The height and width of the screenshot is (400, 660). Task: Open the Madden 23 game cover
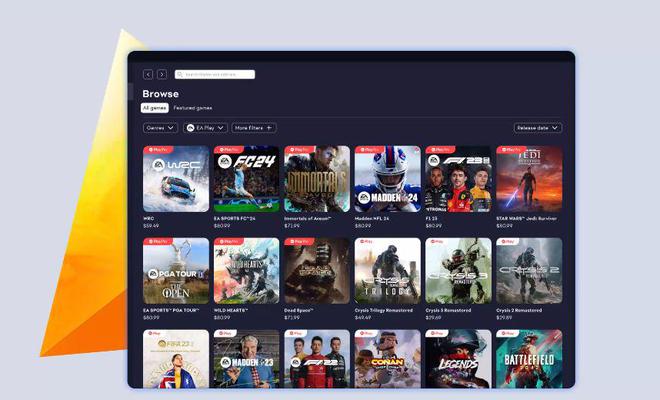[x=247, y=359]
